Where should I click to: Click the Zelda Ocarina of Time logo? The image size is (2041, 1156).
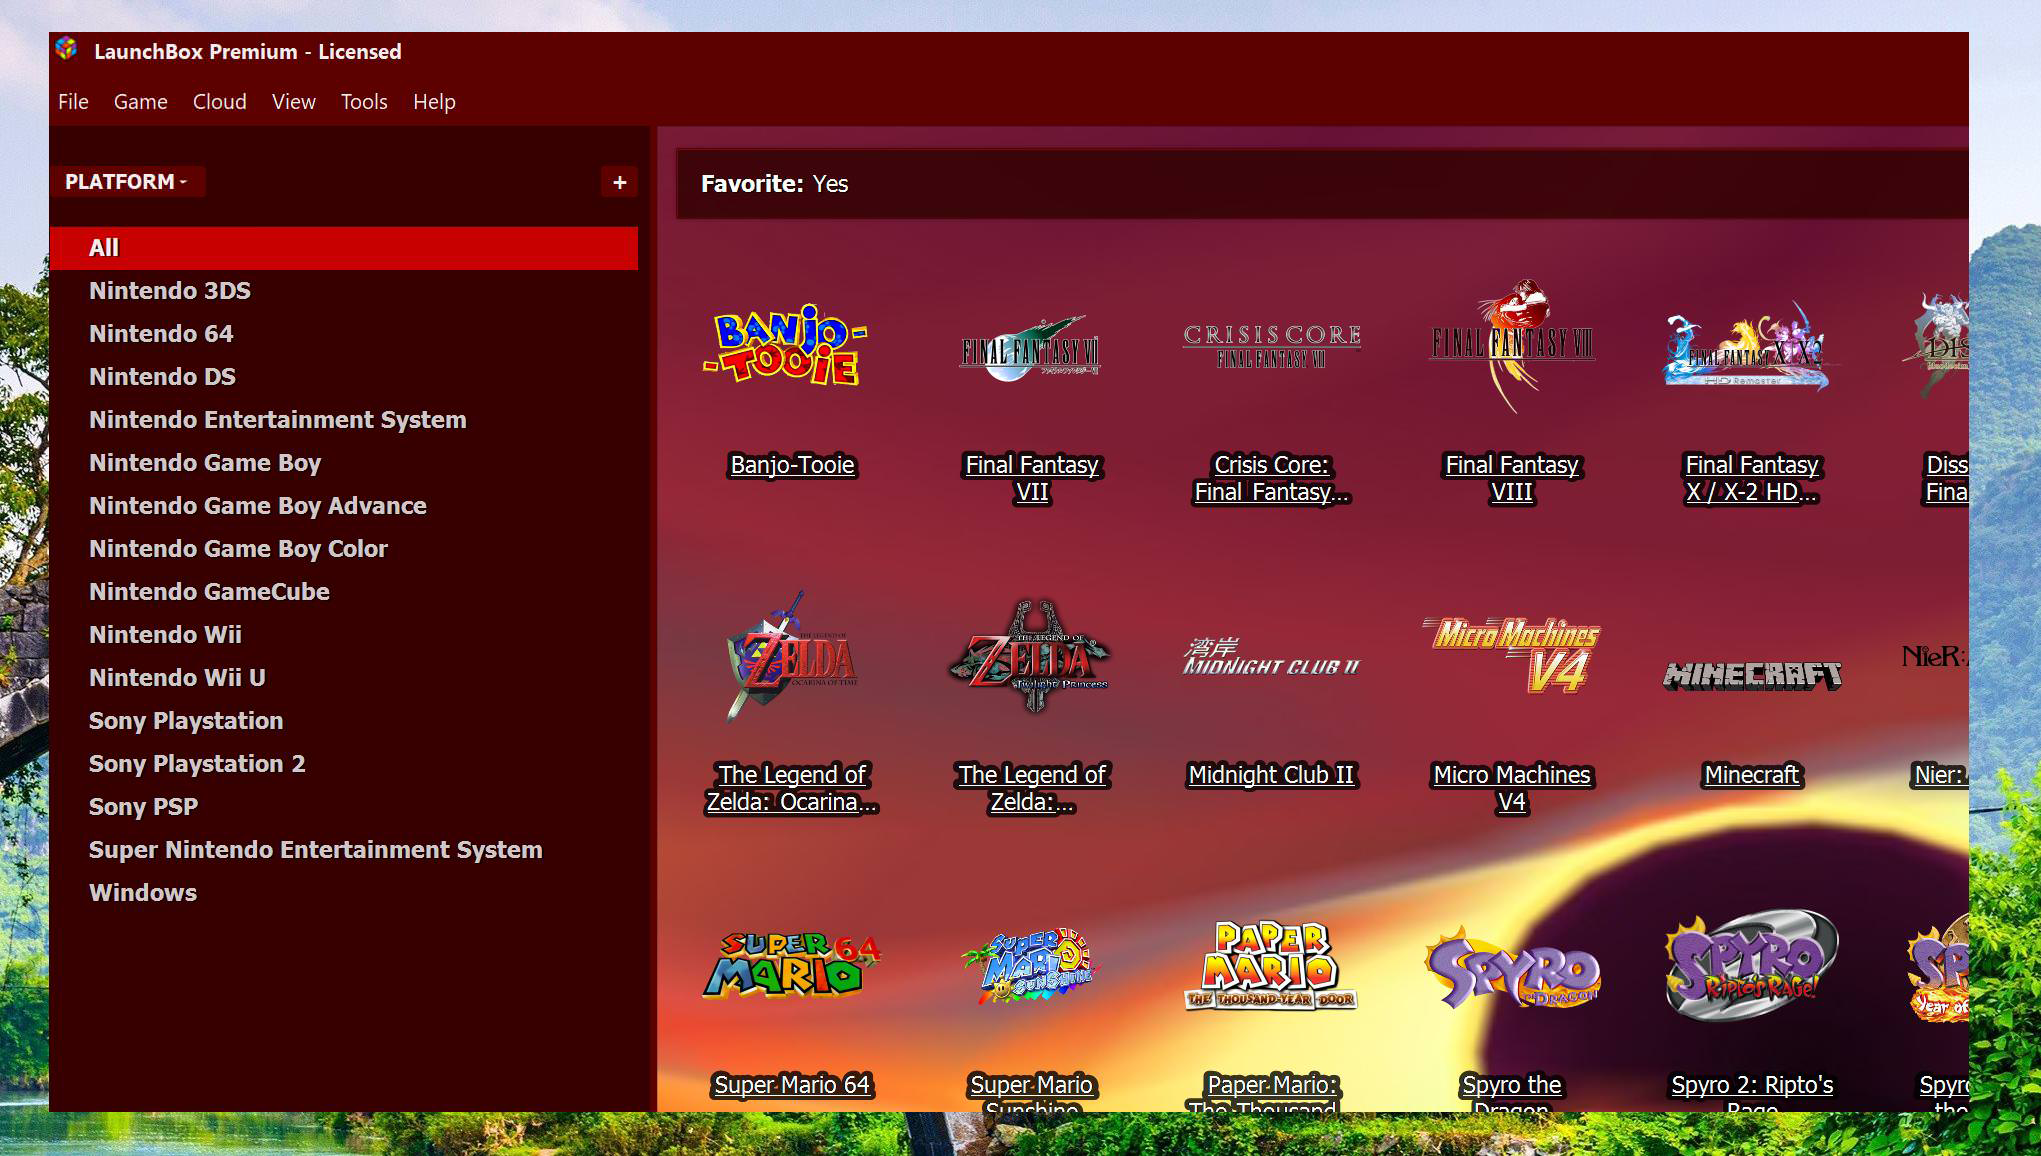[791, 657]
